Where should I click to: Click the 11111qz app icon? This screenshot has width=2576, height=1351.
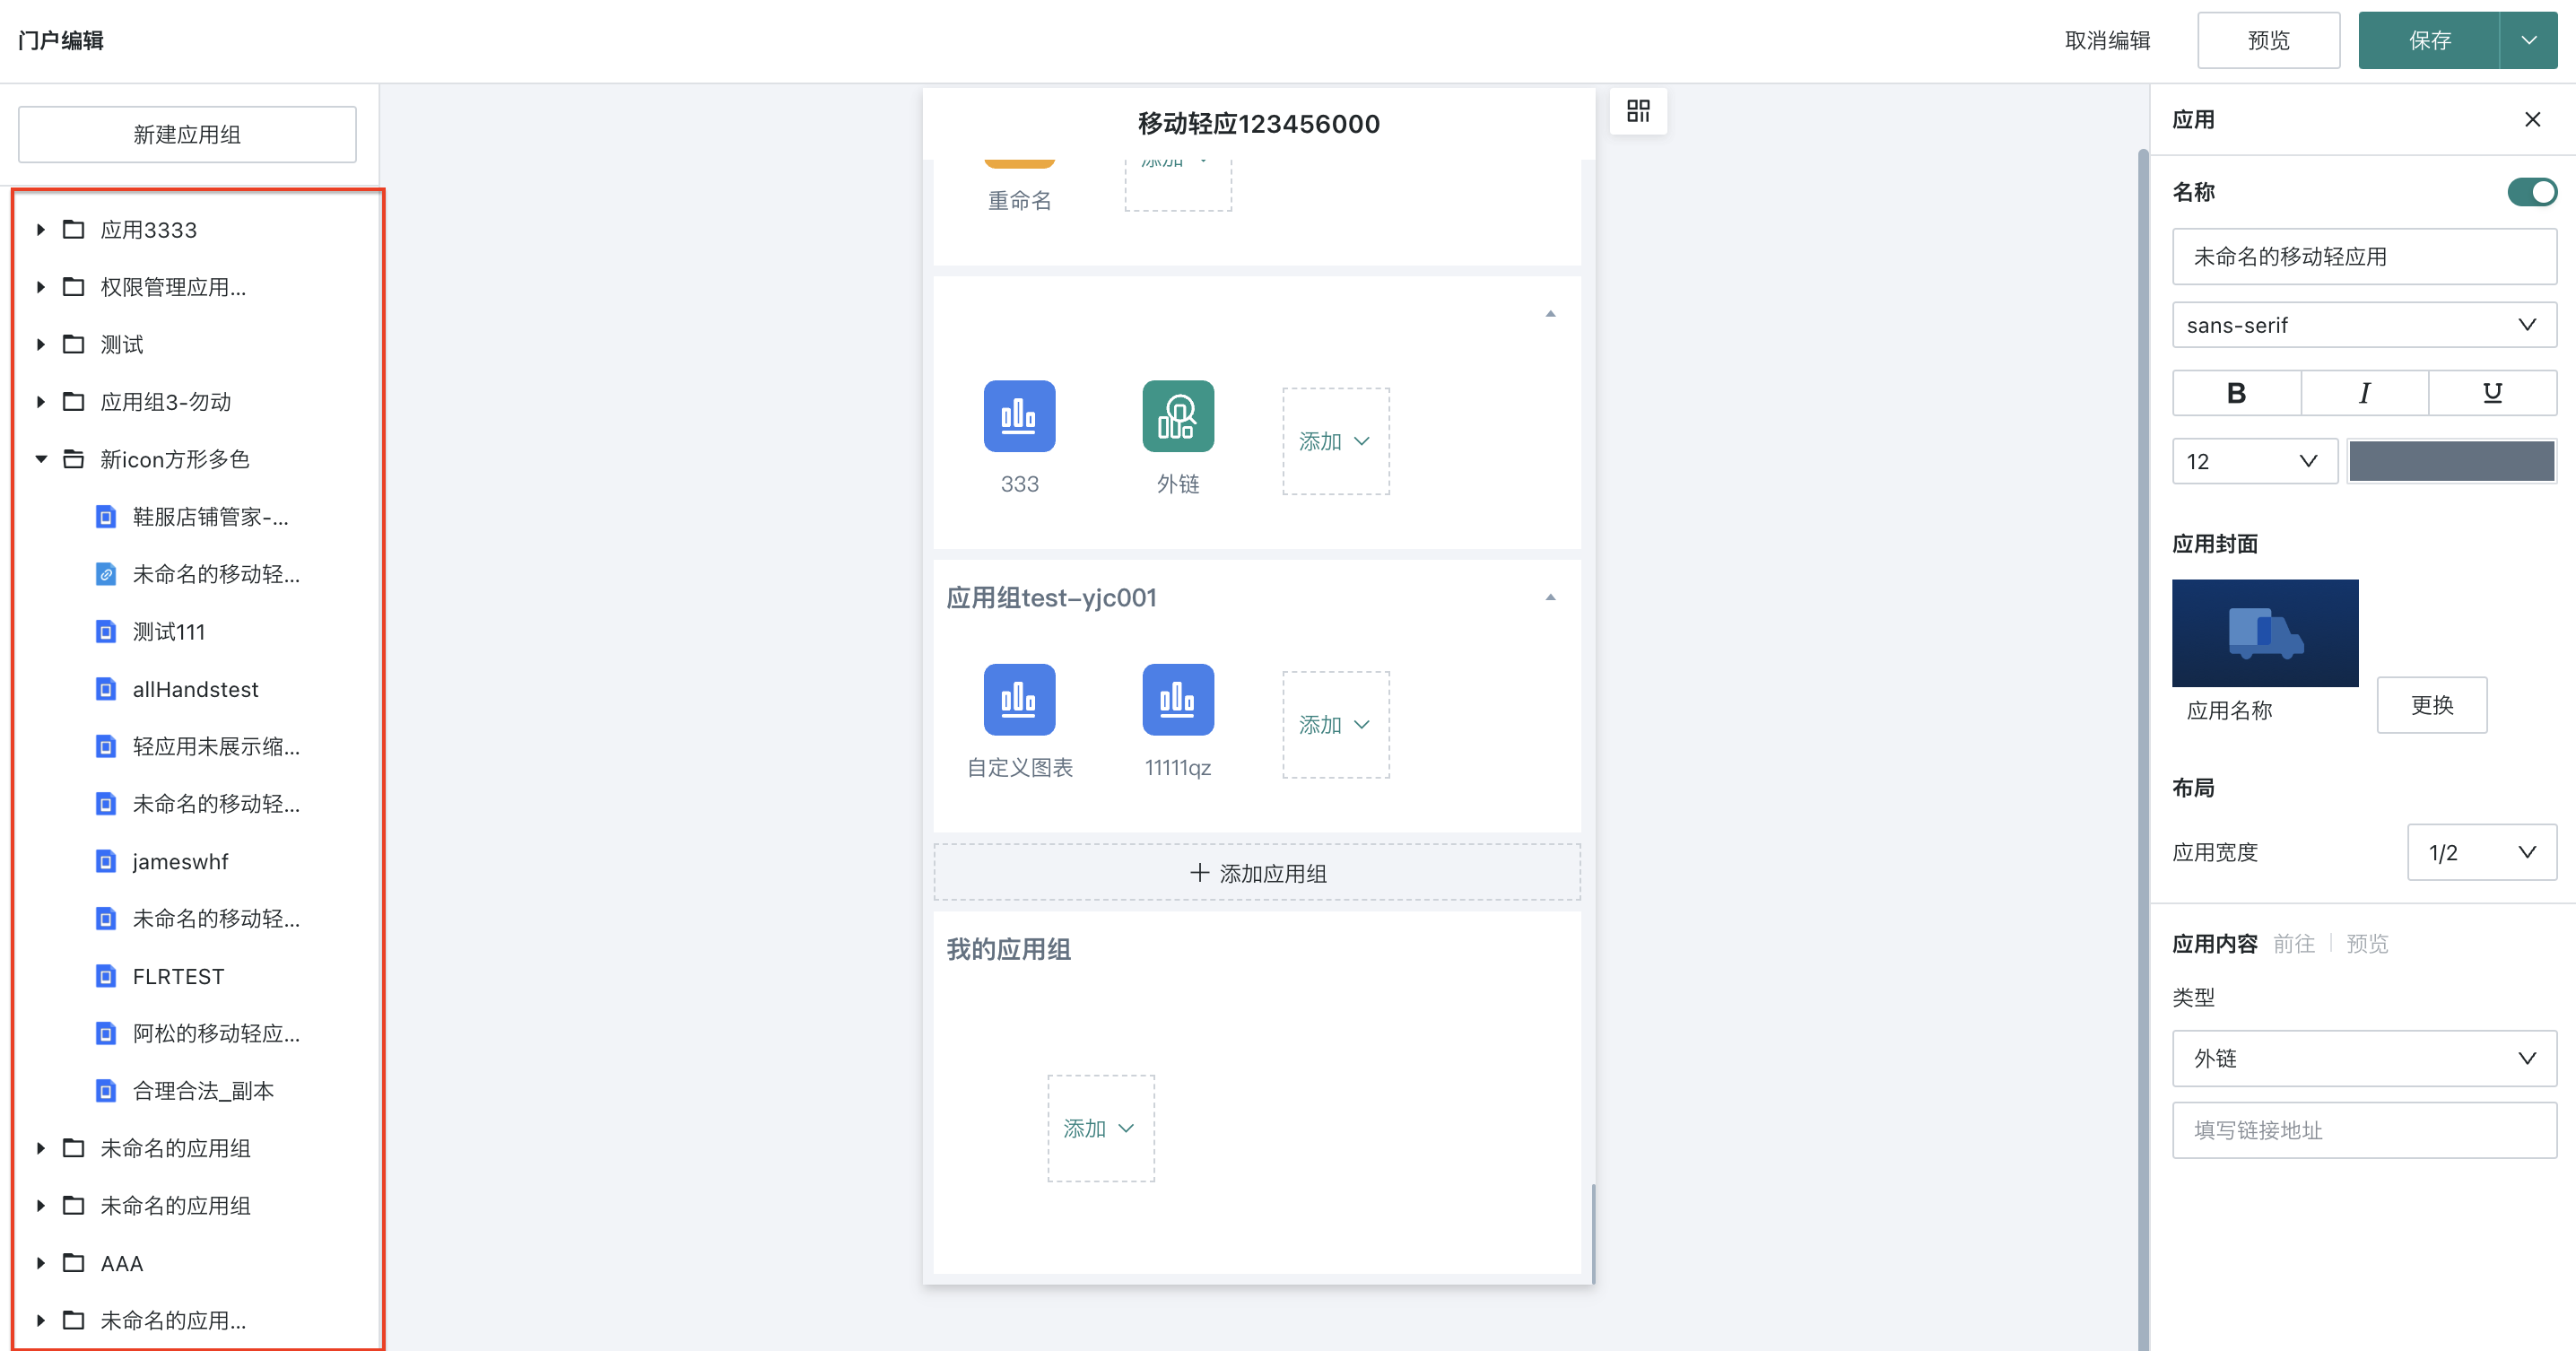(1178, 699)
